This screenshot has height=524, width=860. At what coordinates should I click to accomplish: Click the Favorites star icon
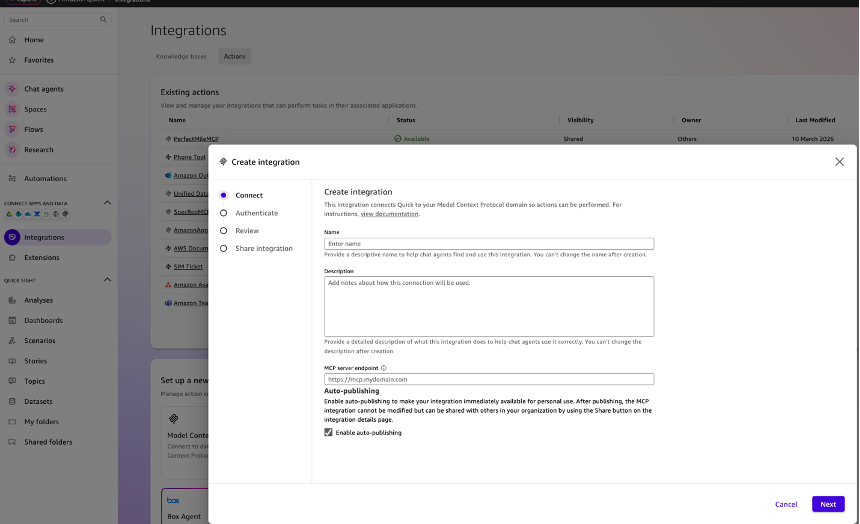point(12,60)
